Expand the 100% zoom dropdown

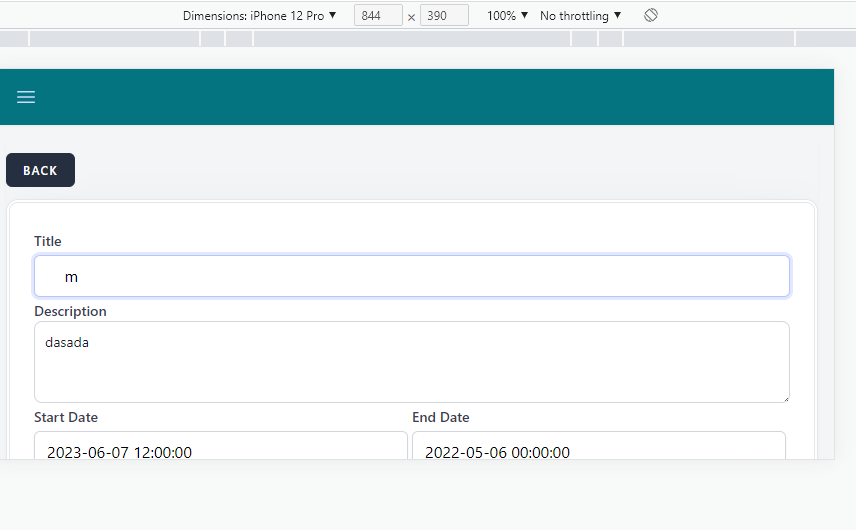click(x=507, y=16)
